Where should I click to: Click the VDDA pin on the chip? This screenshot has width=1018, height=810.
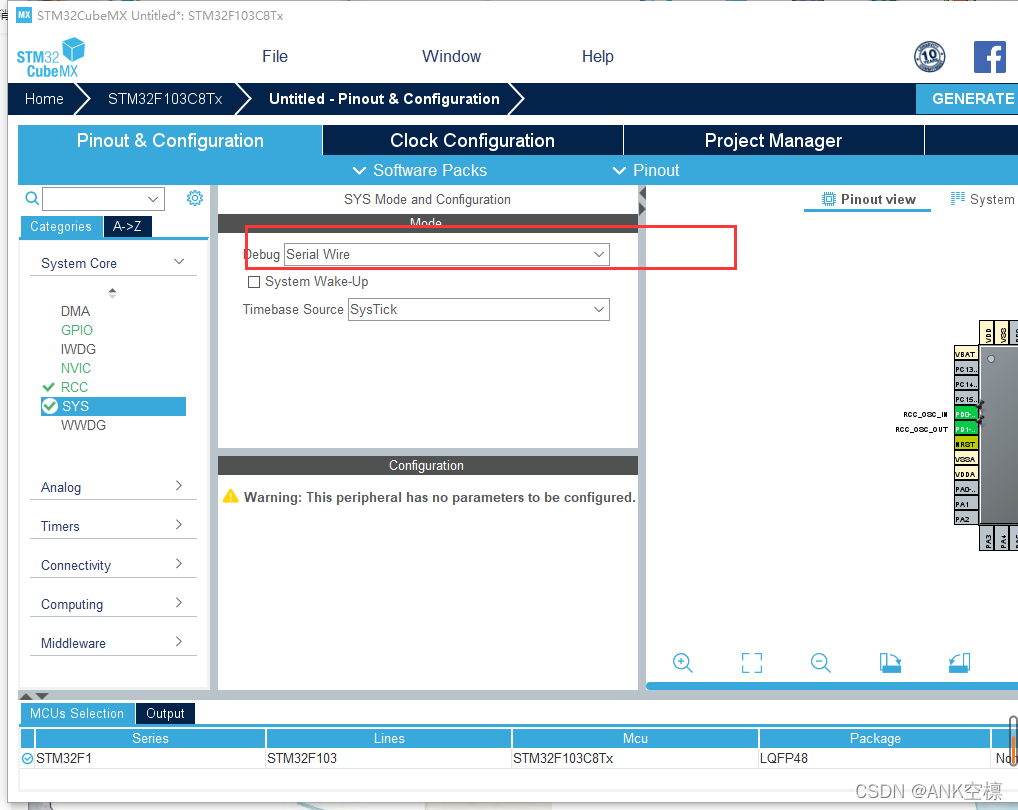click(x=965, y=474)
